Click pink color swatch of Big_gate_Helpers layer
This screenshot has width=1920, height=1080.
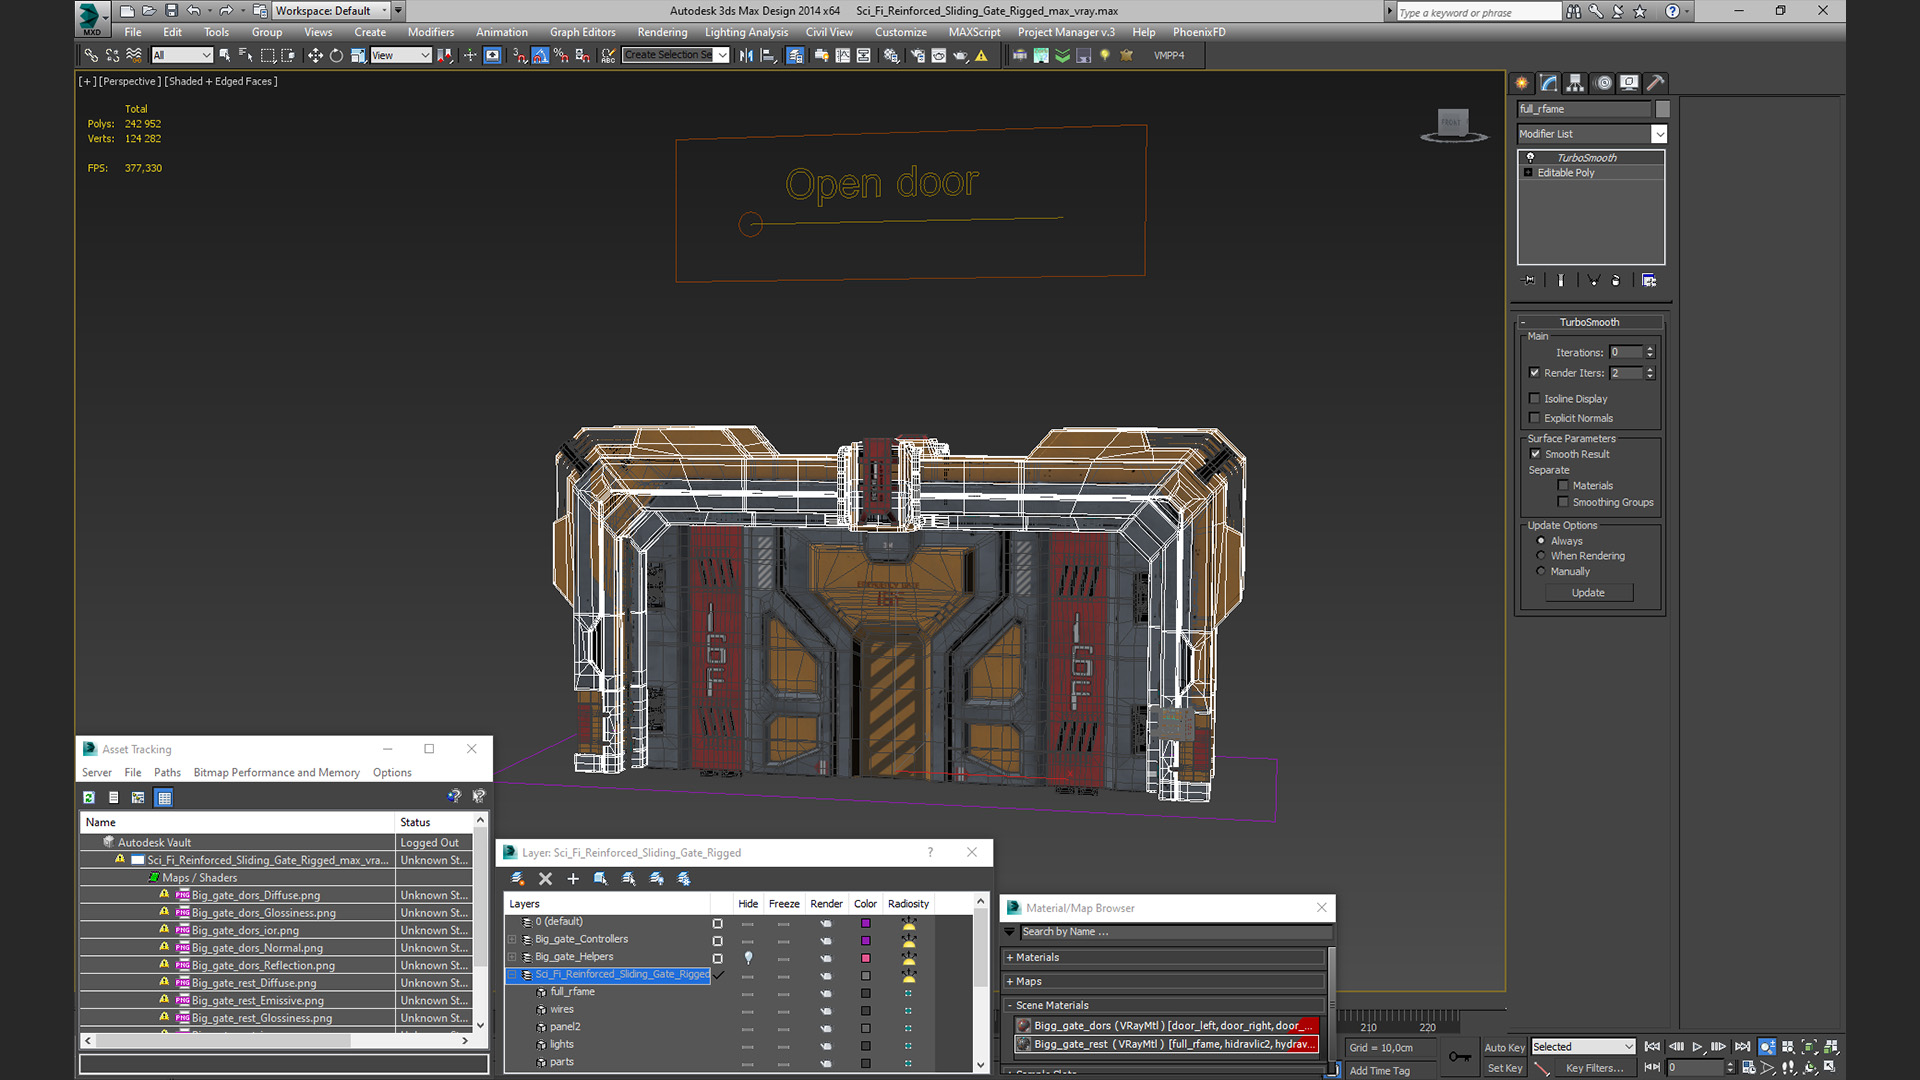[x=866, y=958]
